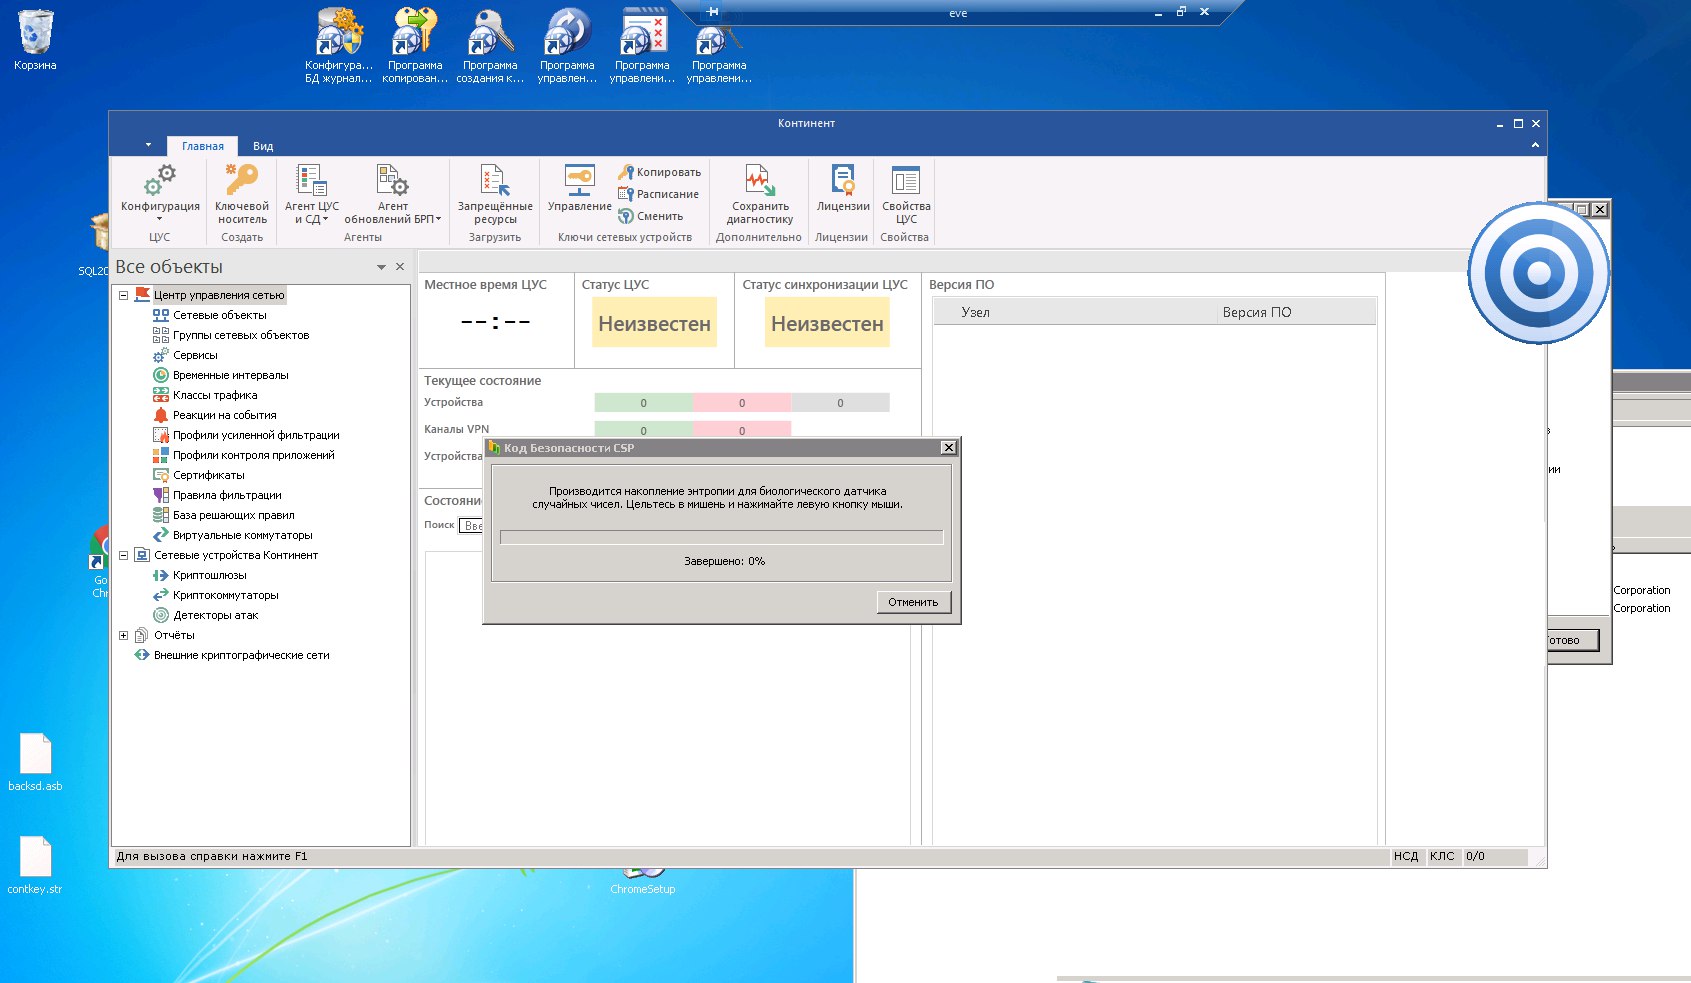Select Виртуальные коммутаторы in tree
This screenshot has height=983, width=1691.
pyautogui.click(x=242, y=535)
